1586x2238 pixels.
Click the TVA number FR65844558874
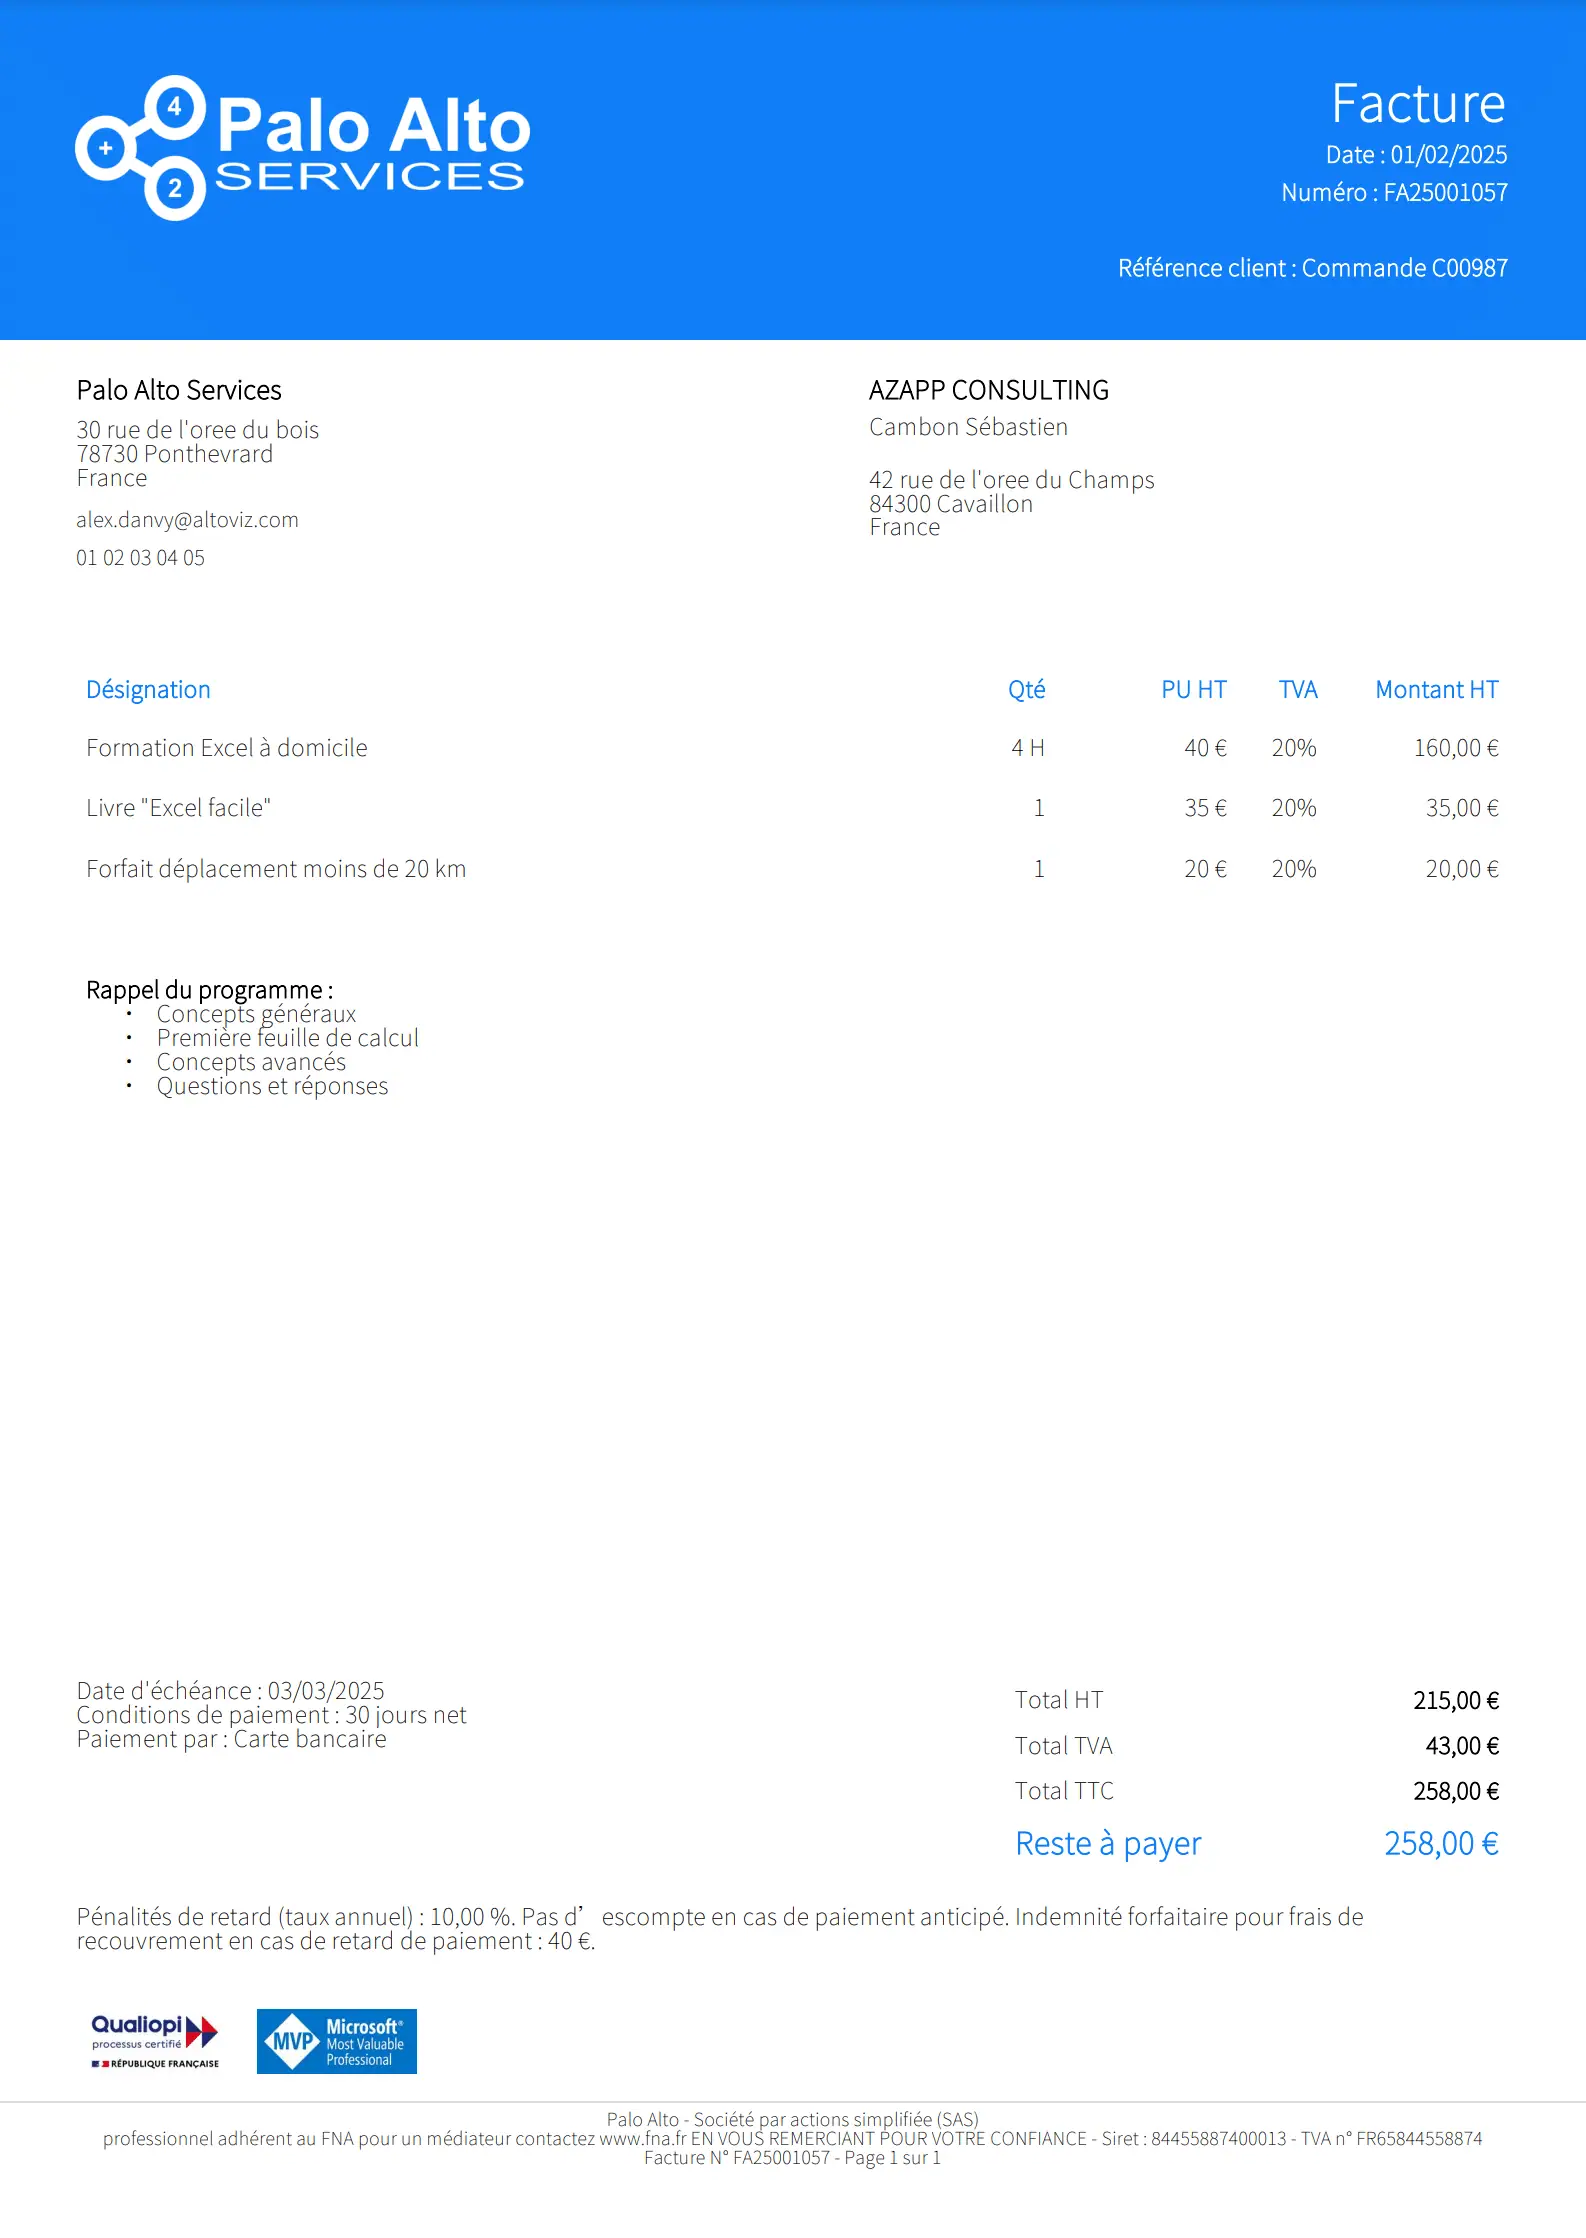click(x=1419, y=2139)
